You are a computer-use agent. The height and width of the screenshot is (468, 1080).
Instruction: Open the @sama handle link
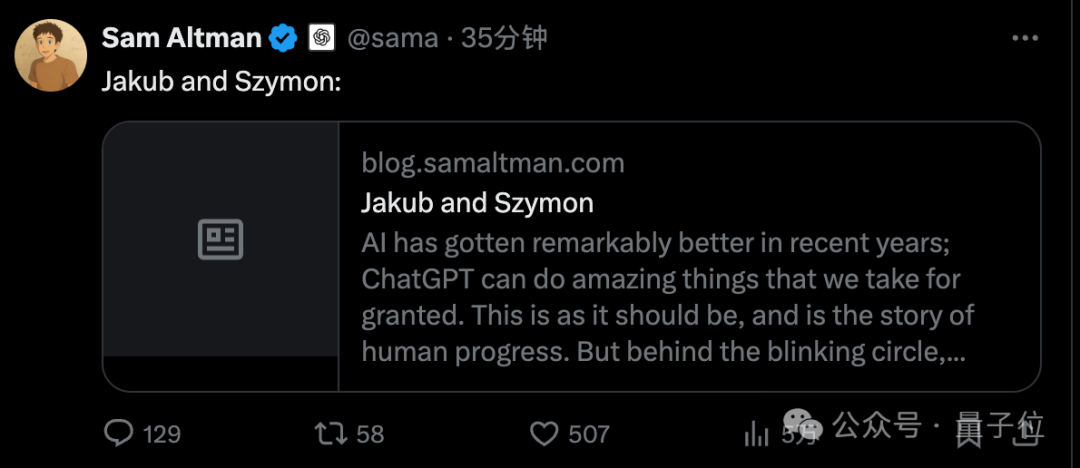pos(392,39)
